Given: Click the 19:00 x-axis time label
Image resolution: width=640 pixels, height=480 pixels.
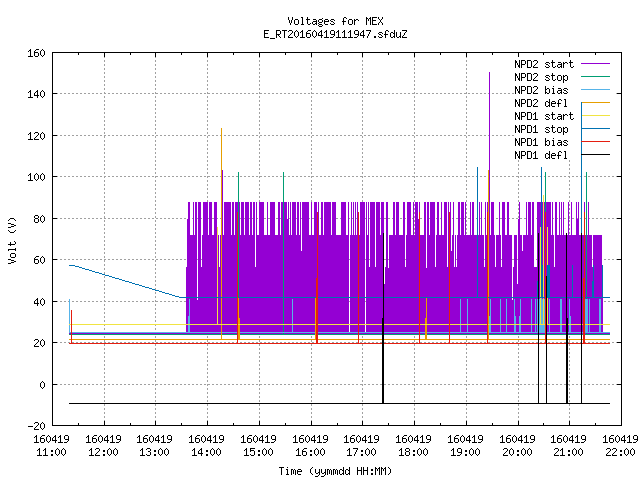Looking at the screenshot, I should [465, 452].
